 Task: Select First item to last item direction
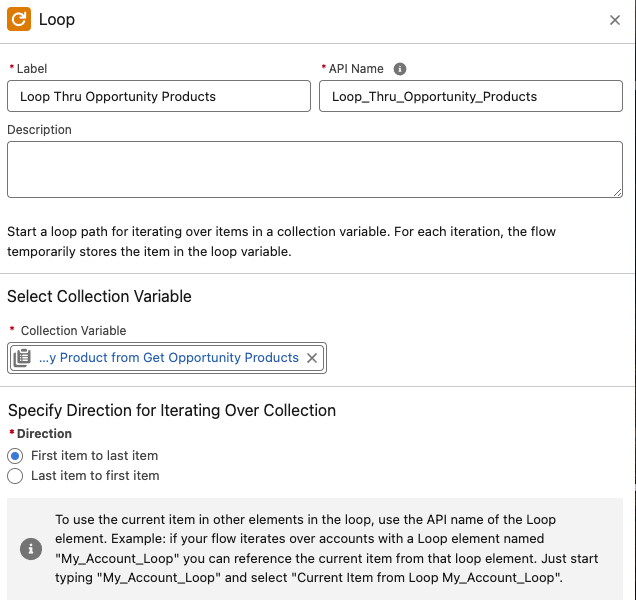[15, 456]
